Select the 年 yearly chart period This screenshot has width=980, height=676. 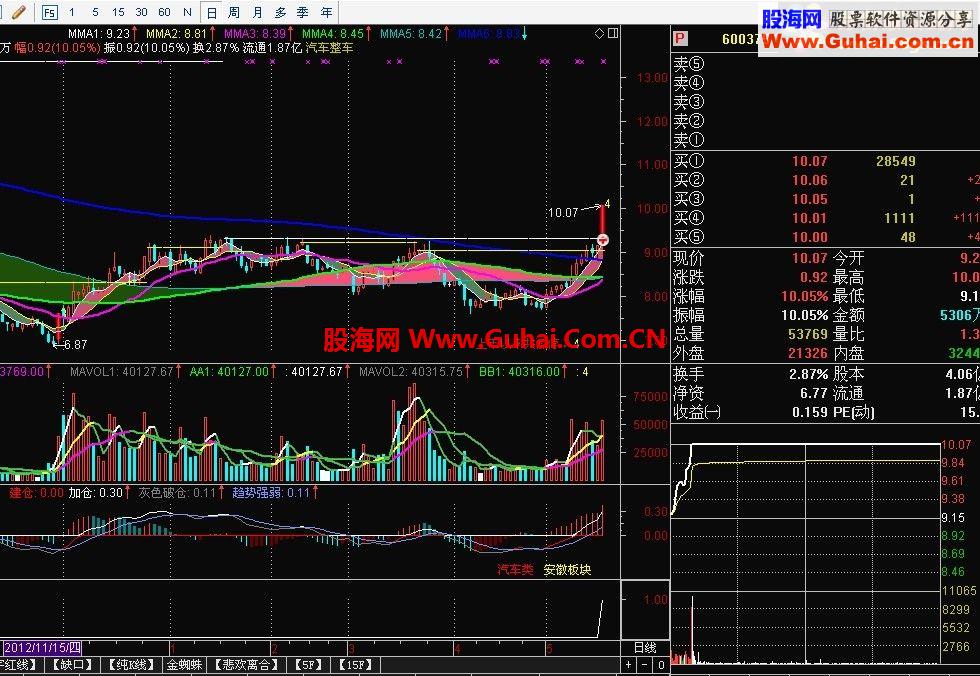coord(326,12)
